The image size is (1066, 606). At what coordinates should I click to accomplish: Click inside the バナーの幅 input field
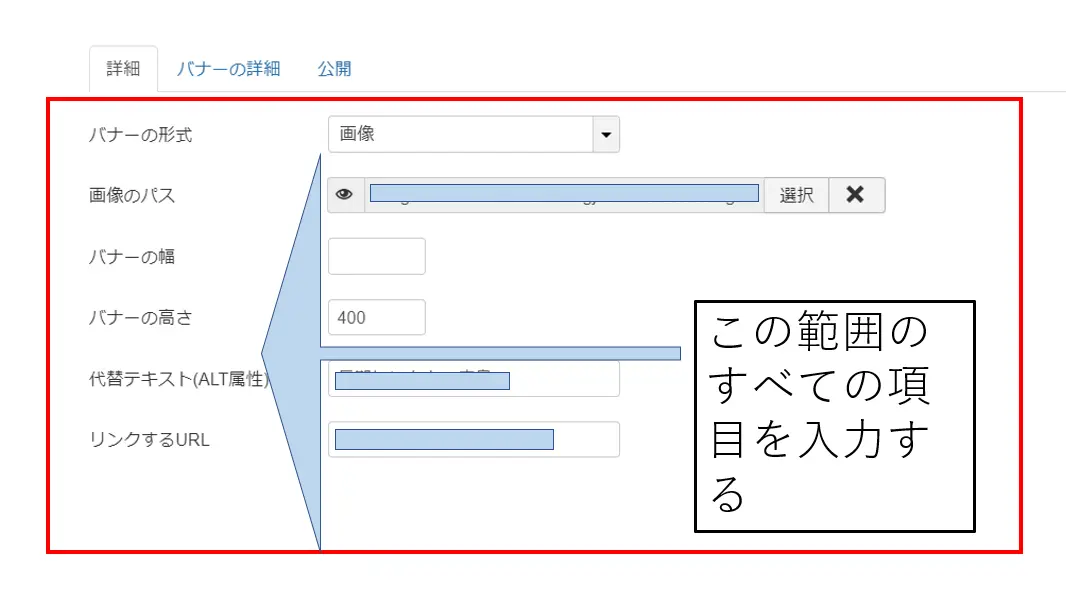coord(376,256)
